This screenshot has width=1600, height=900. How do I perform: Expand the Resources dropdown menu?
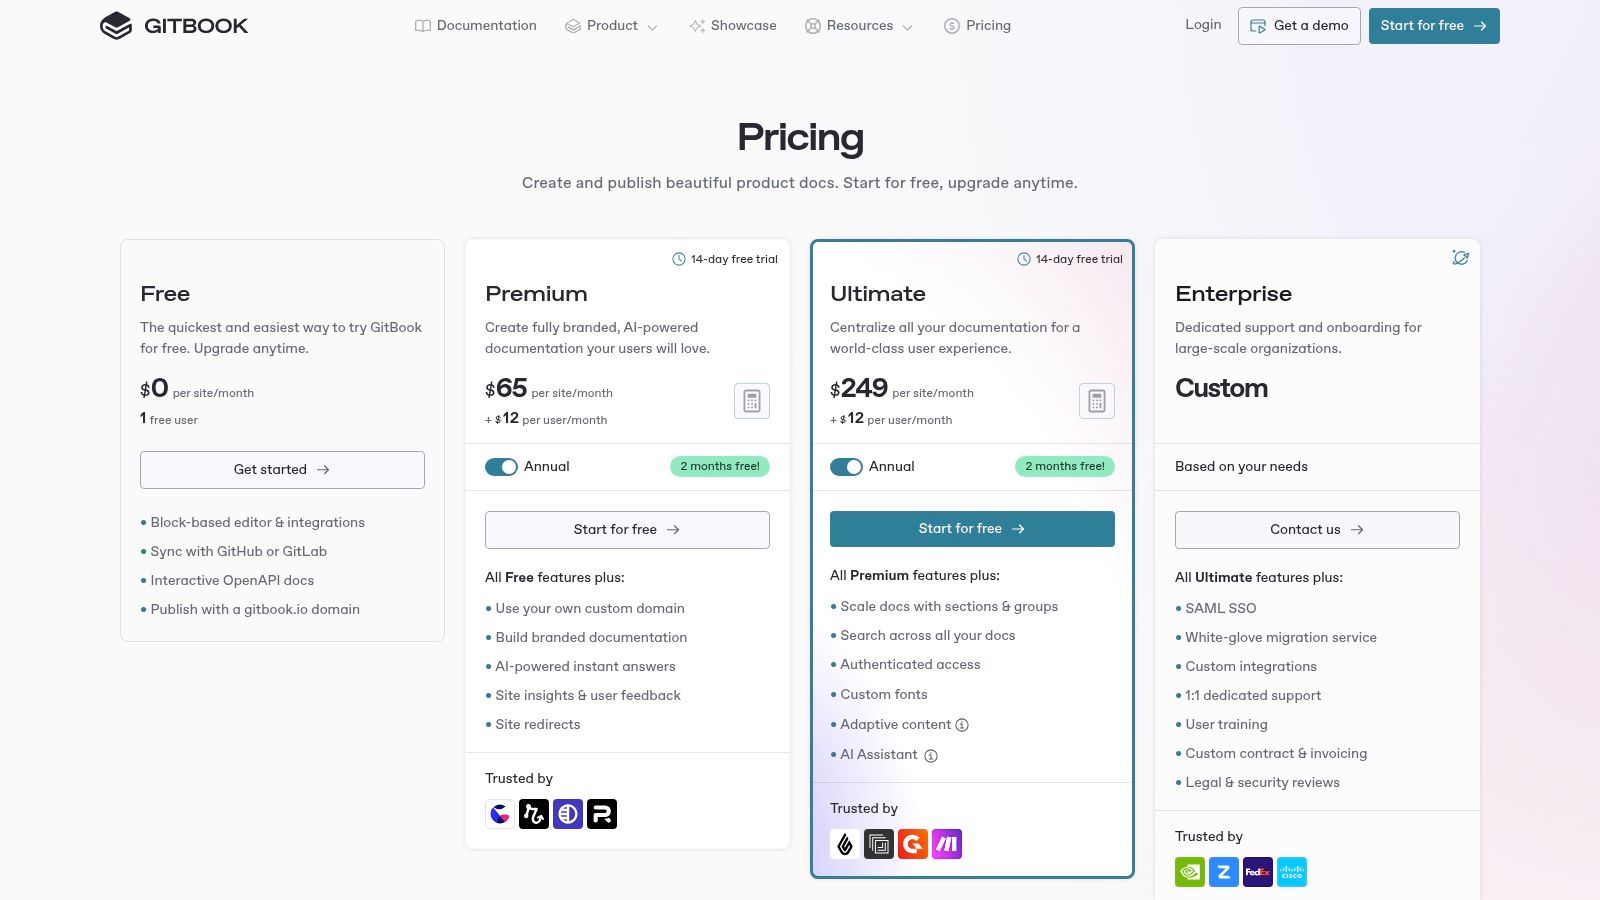(x=859, y=26)
